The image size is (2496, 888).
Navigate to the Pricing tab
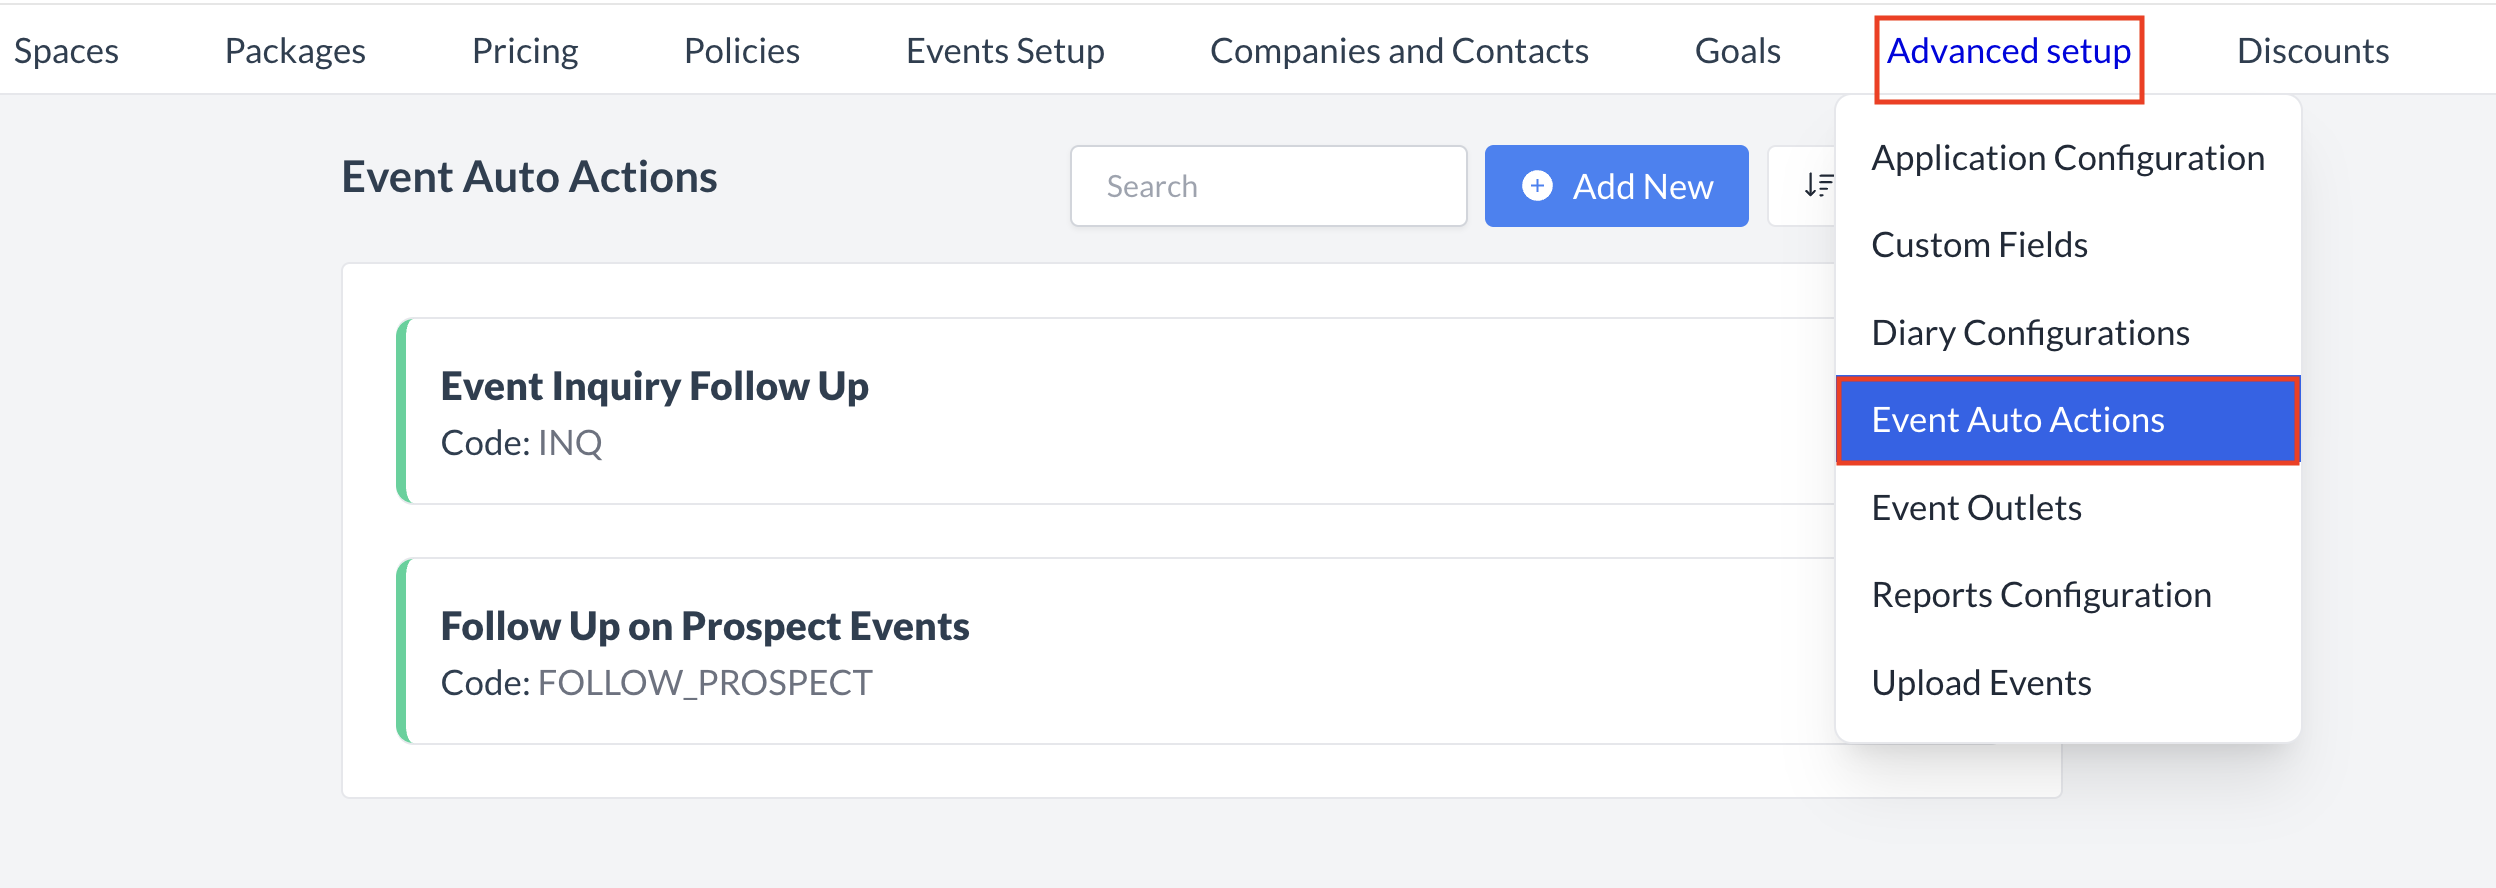pos(525,50)
